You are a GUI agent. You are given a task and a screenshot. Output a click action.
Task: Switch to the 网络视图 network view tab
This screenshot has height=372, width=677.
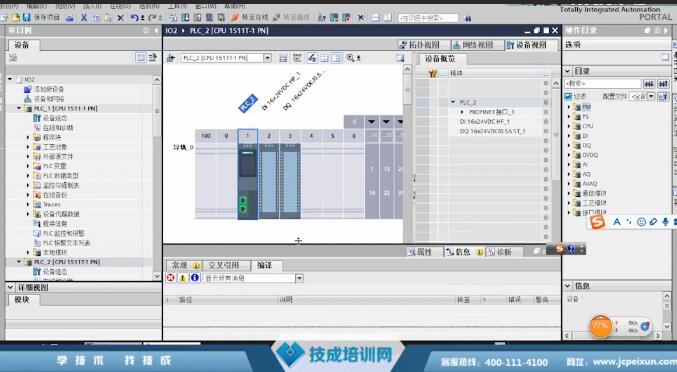[x=477, y=45]
